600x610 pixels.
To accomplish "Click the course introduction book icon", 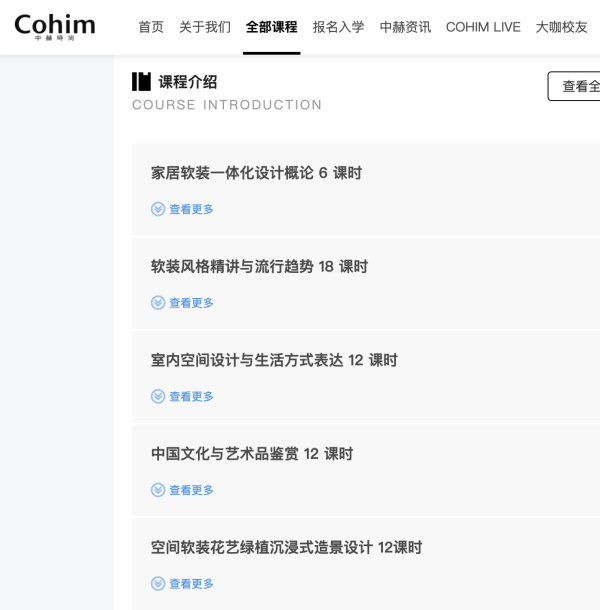I will [141, 82].
